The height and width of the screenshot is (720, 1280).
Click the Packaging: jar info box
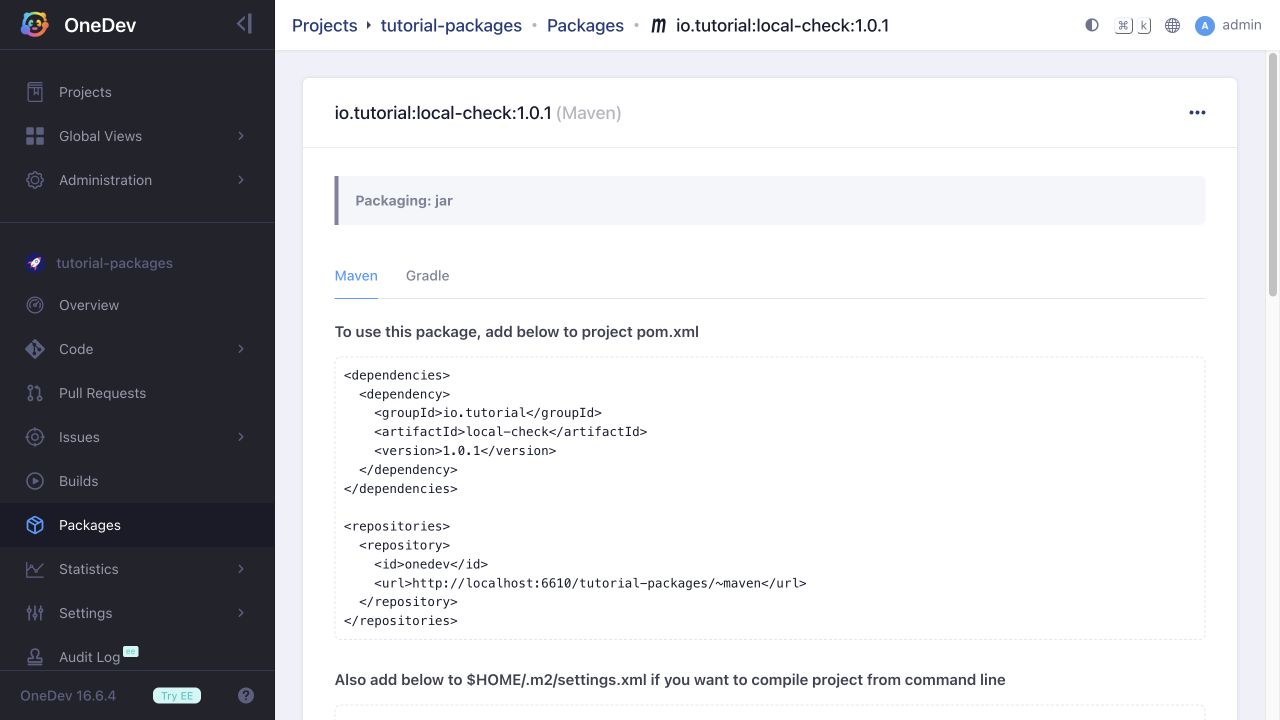click(770, 200)
